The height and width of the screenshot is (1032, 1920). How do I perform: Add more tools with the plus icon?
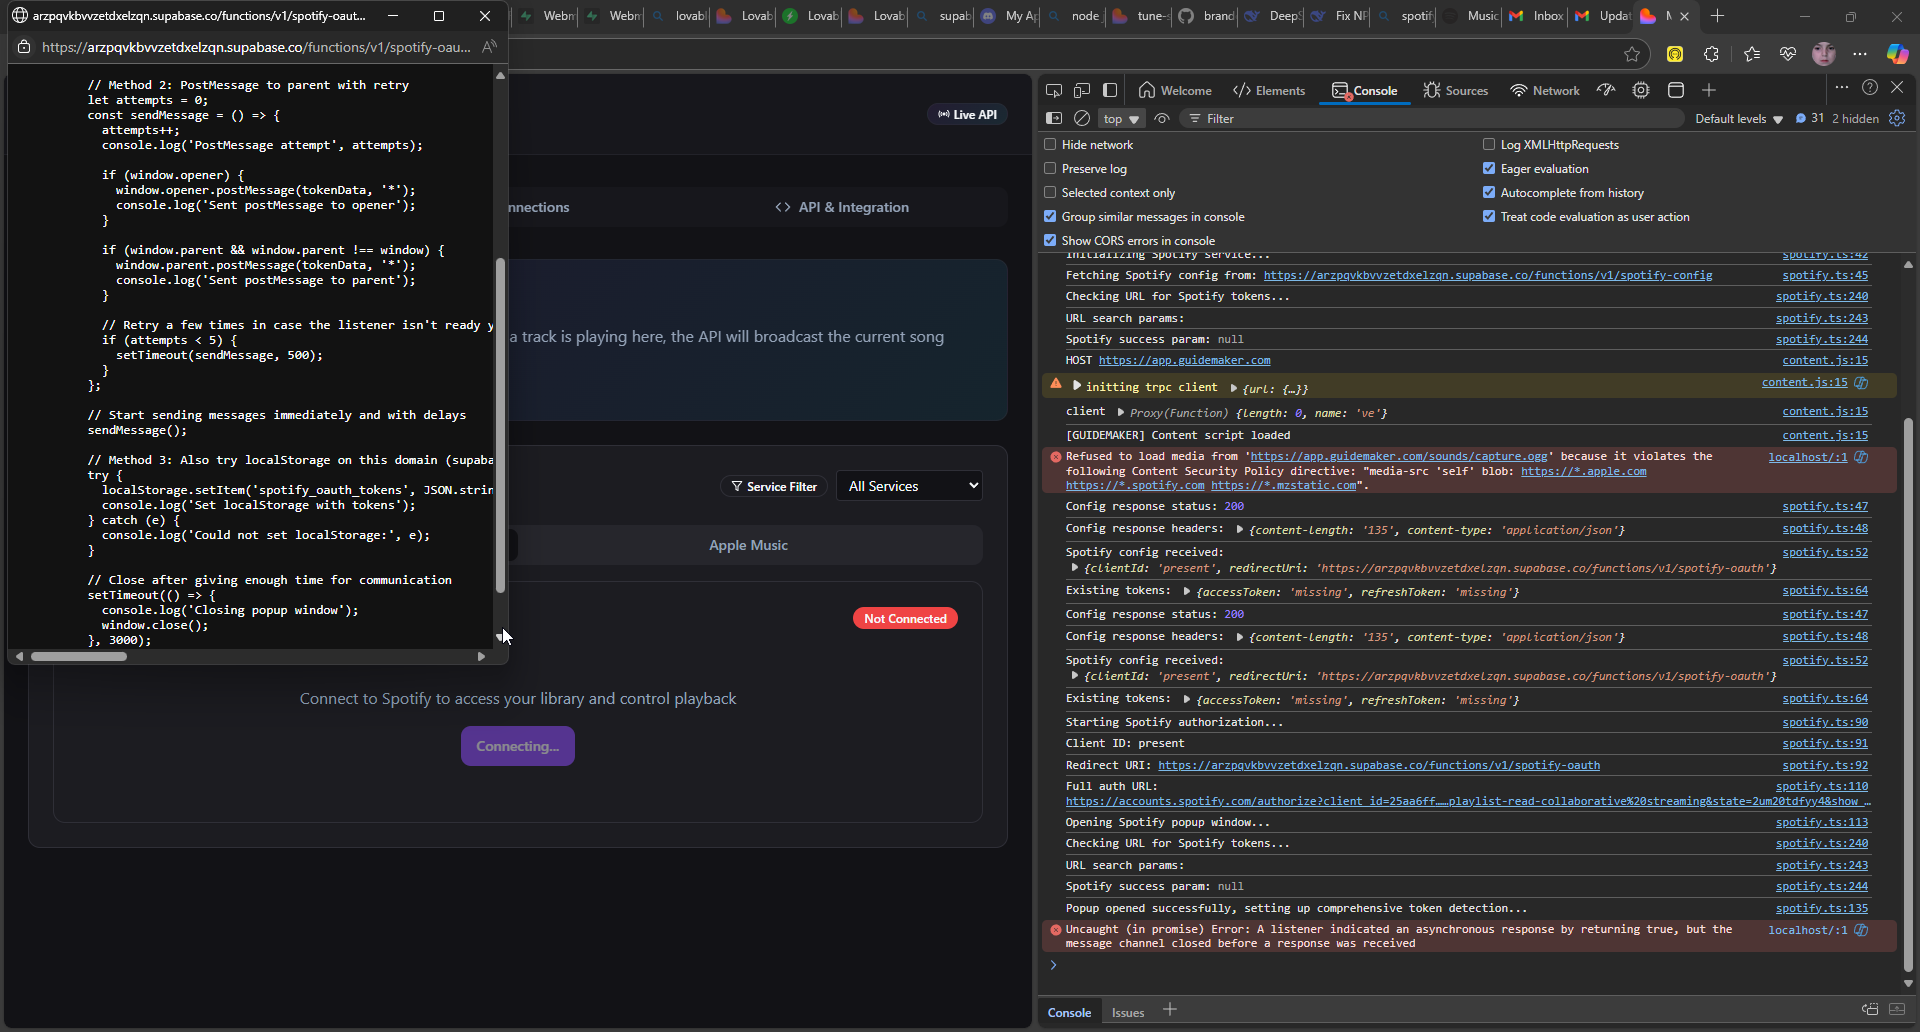tap(1709, 90)
